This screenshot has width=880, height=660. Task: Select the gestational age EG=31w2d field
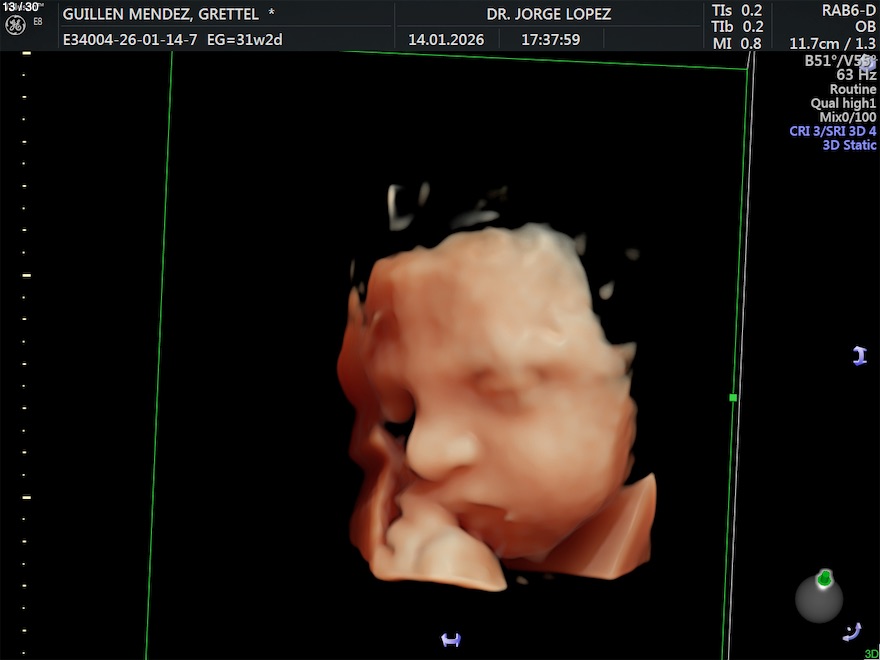click(246, 40)
